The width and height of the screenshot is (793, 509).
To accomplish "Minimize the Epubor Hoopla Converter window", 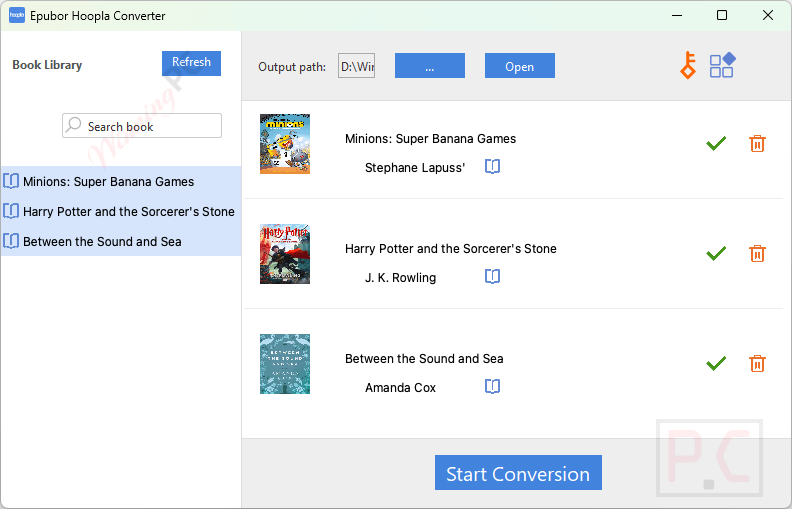I will click(677, 15).
